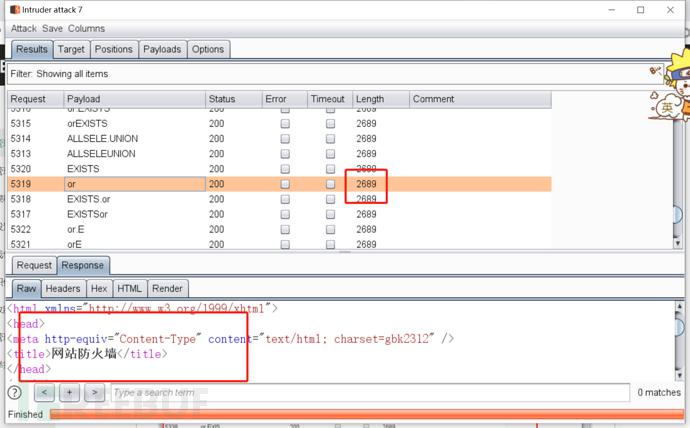This screenshot has width=690, height=428.
Task: Switch to the Payloads tab
Action: point(162,49)
